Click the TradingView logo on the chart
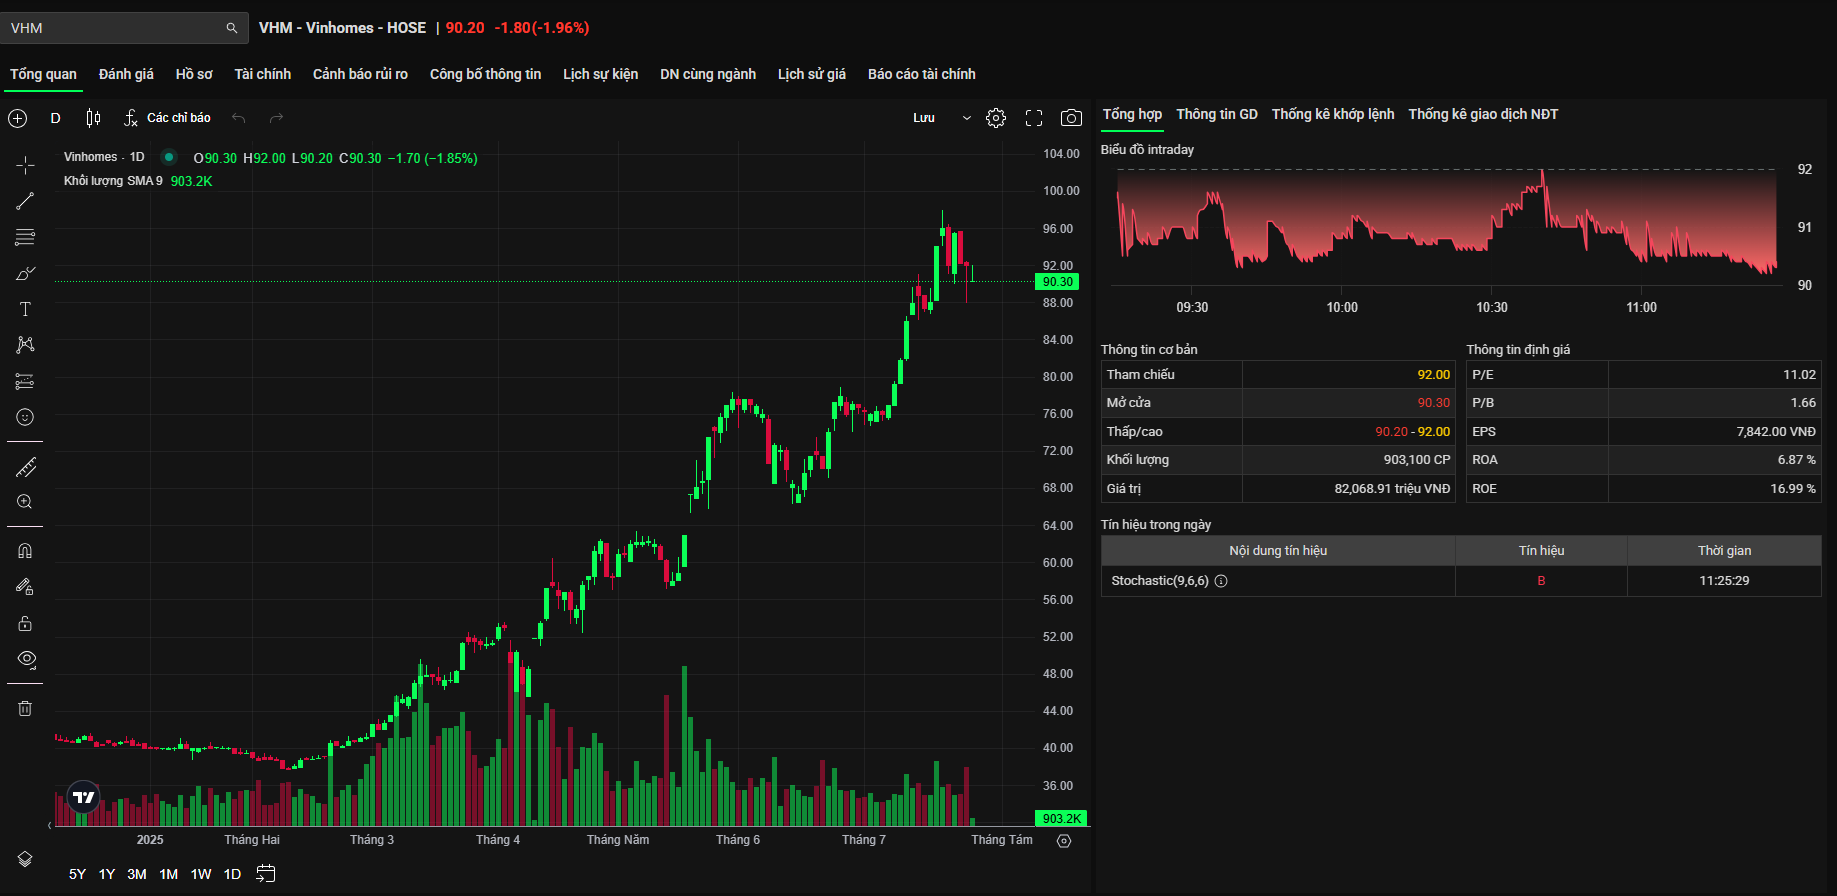The height and width of the screenshot is (896, 1837). coord(84,797)
